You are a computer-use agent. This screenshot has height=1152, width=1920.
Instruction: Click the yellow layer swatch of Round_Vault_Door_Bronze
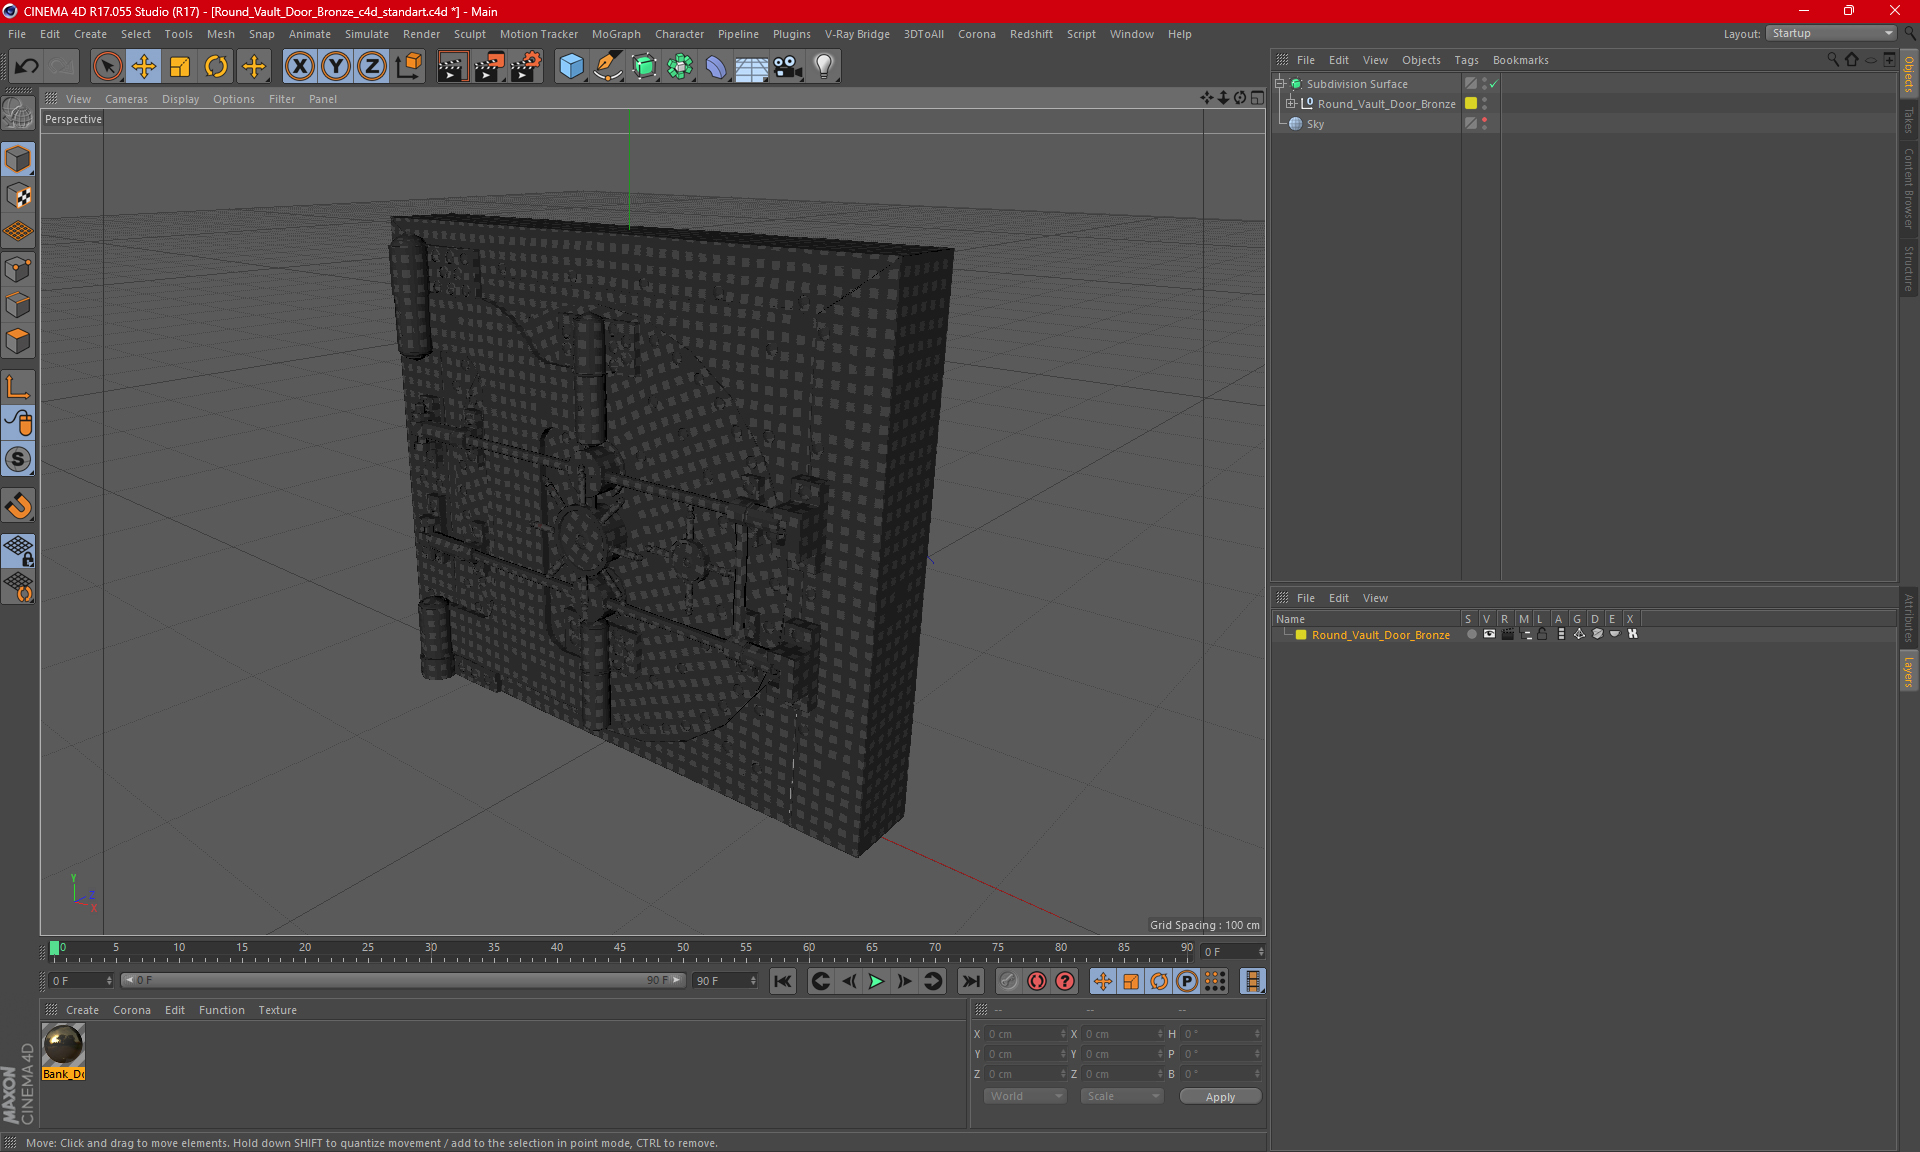pyautogui.click(x=1471, y=103)
